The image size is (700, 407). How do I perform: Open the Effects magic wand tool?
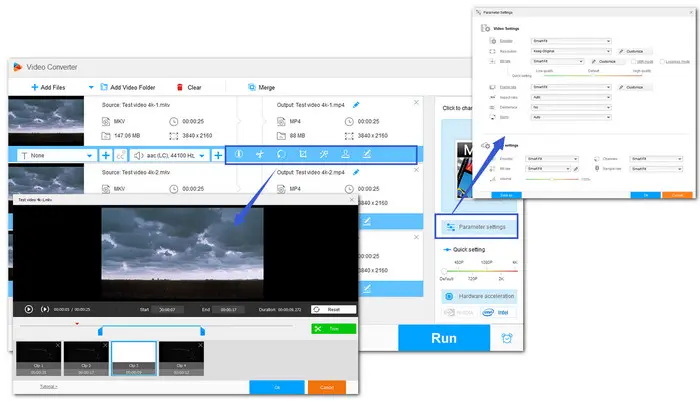[x=324, y=155]
